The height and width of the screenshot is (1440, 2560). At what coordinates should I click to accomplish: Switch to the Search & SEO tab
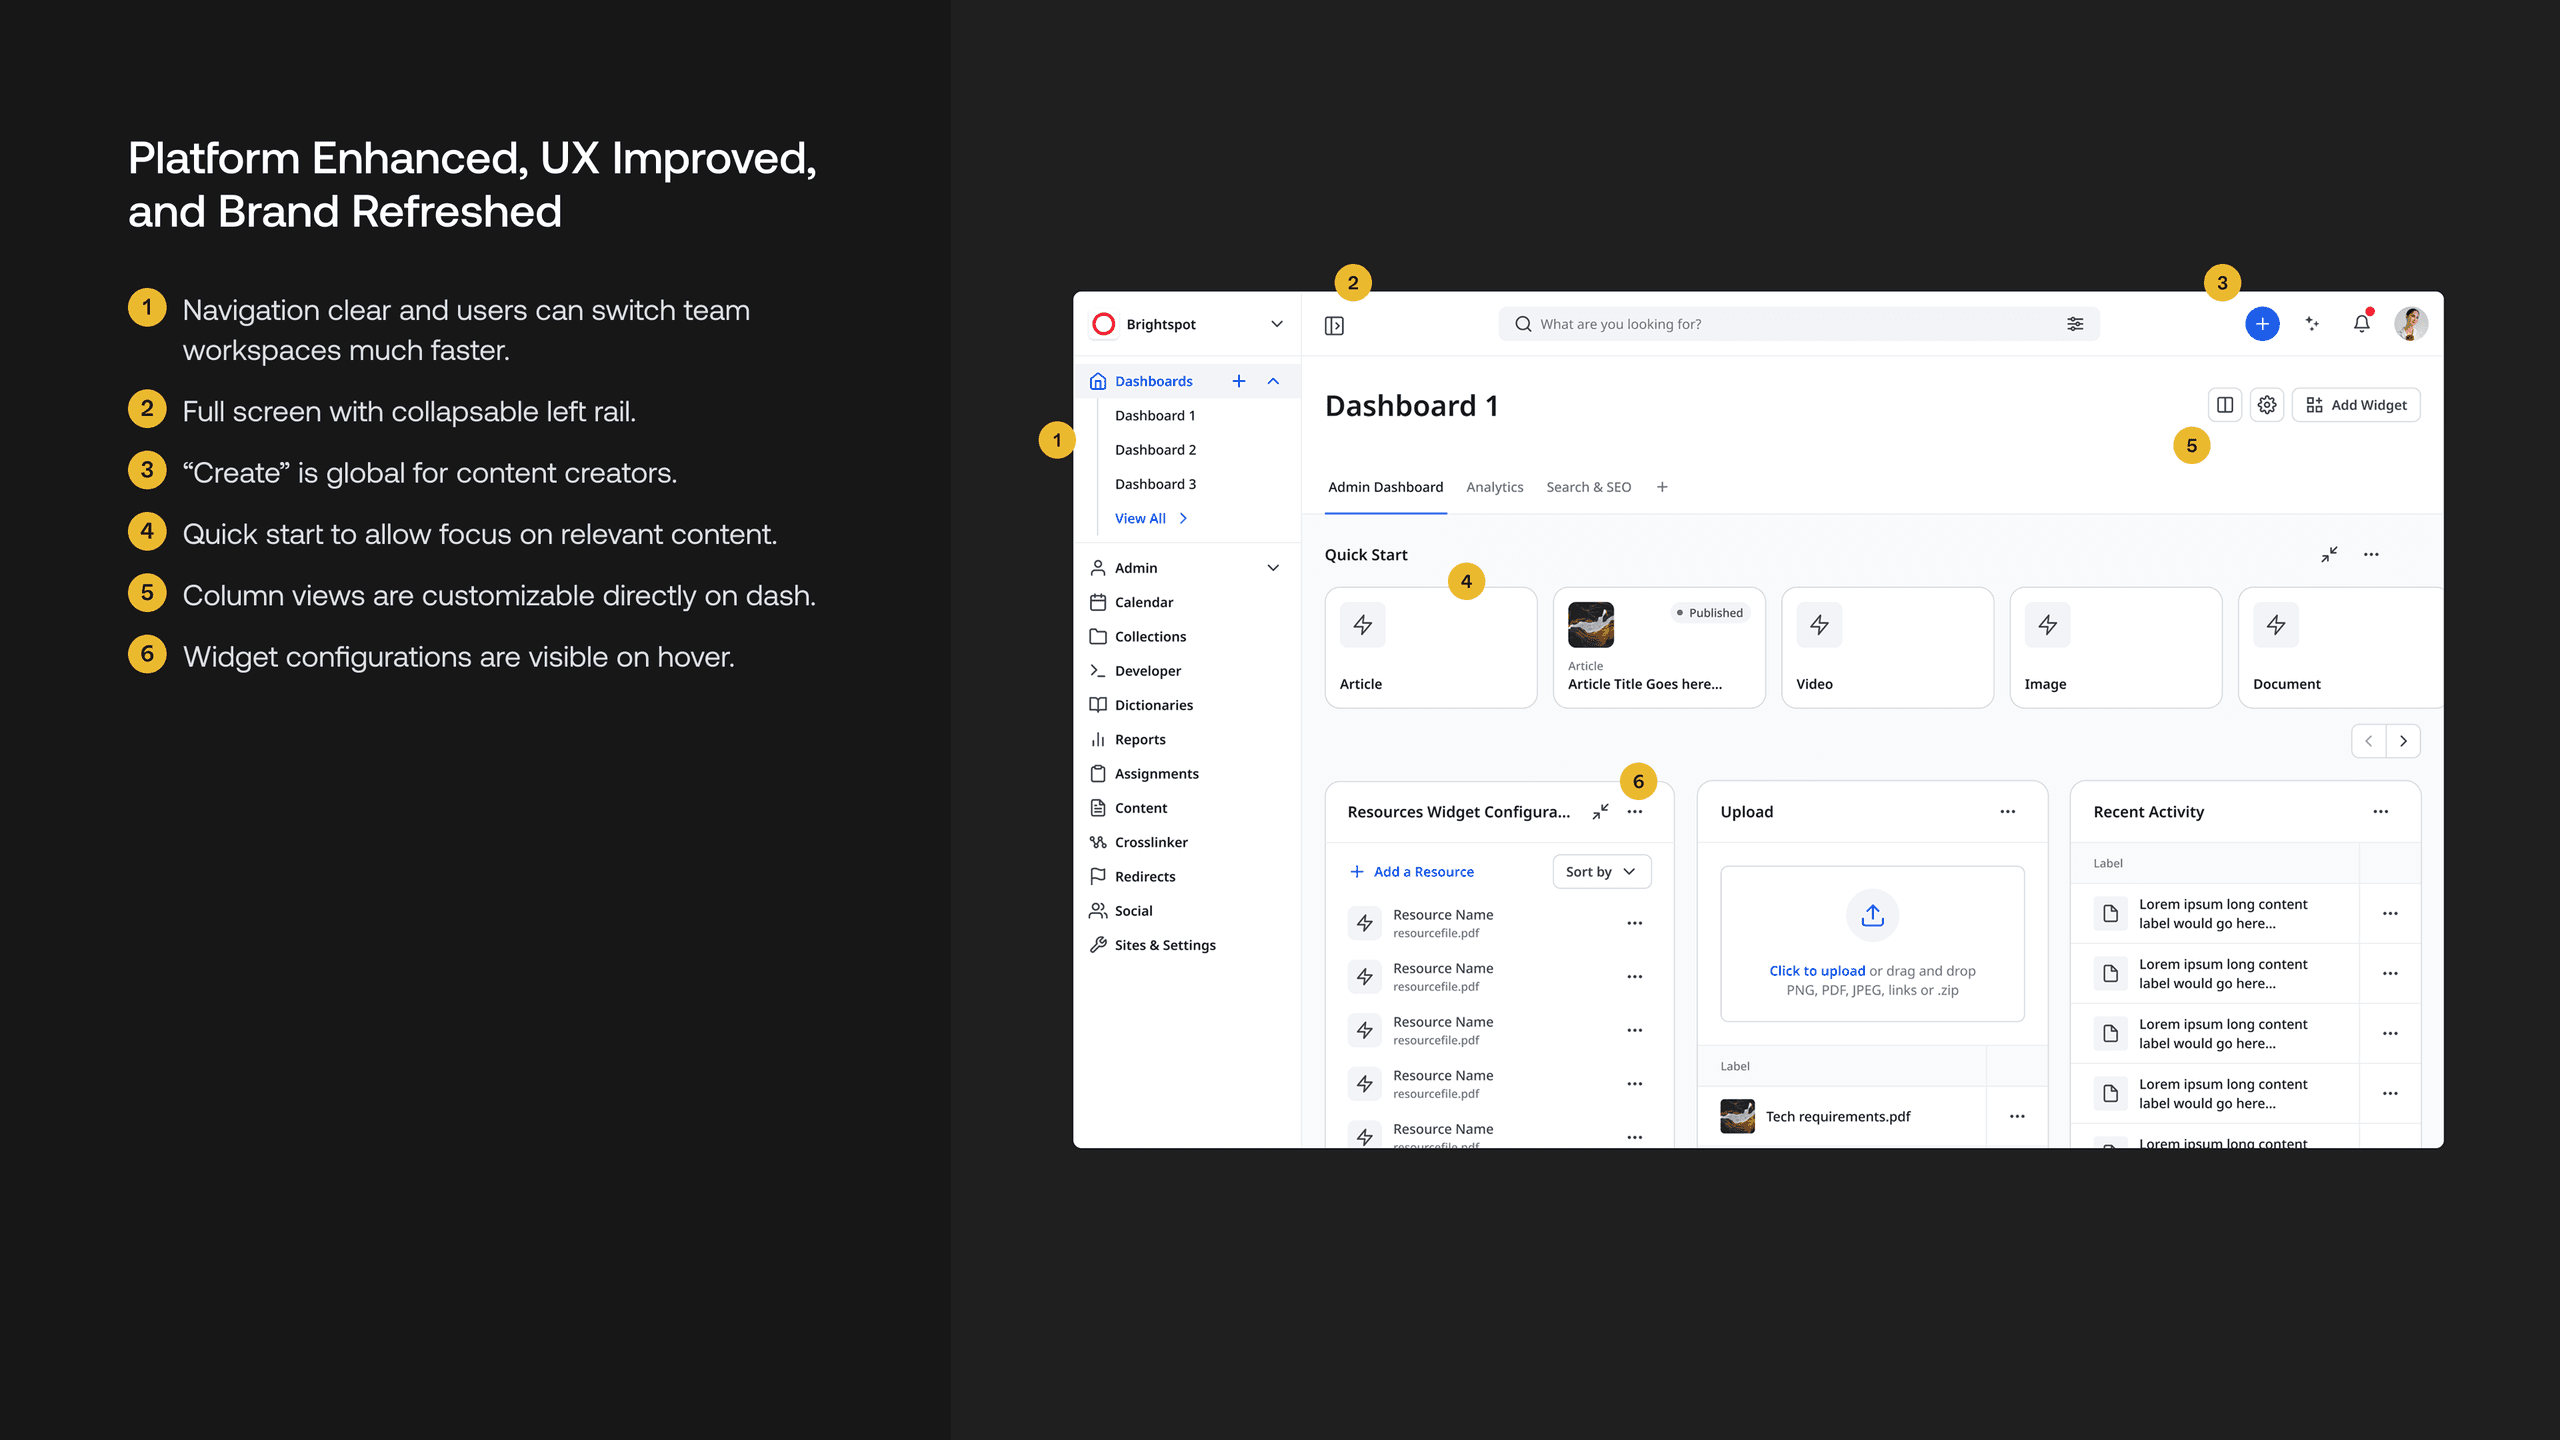pos(1588,487)
